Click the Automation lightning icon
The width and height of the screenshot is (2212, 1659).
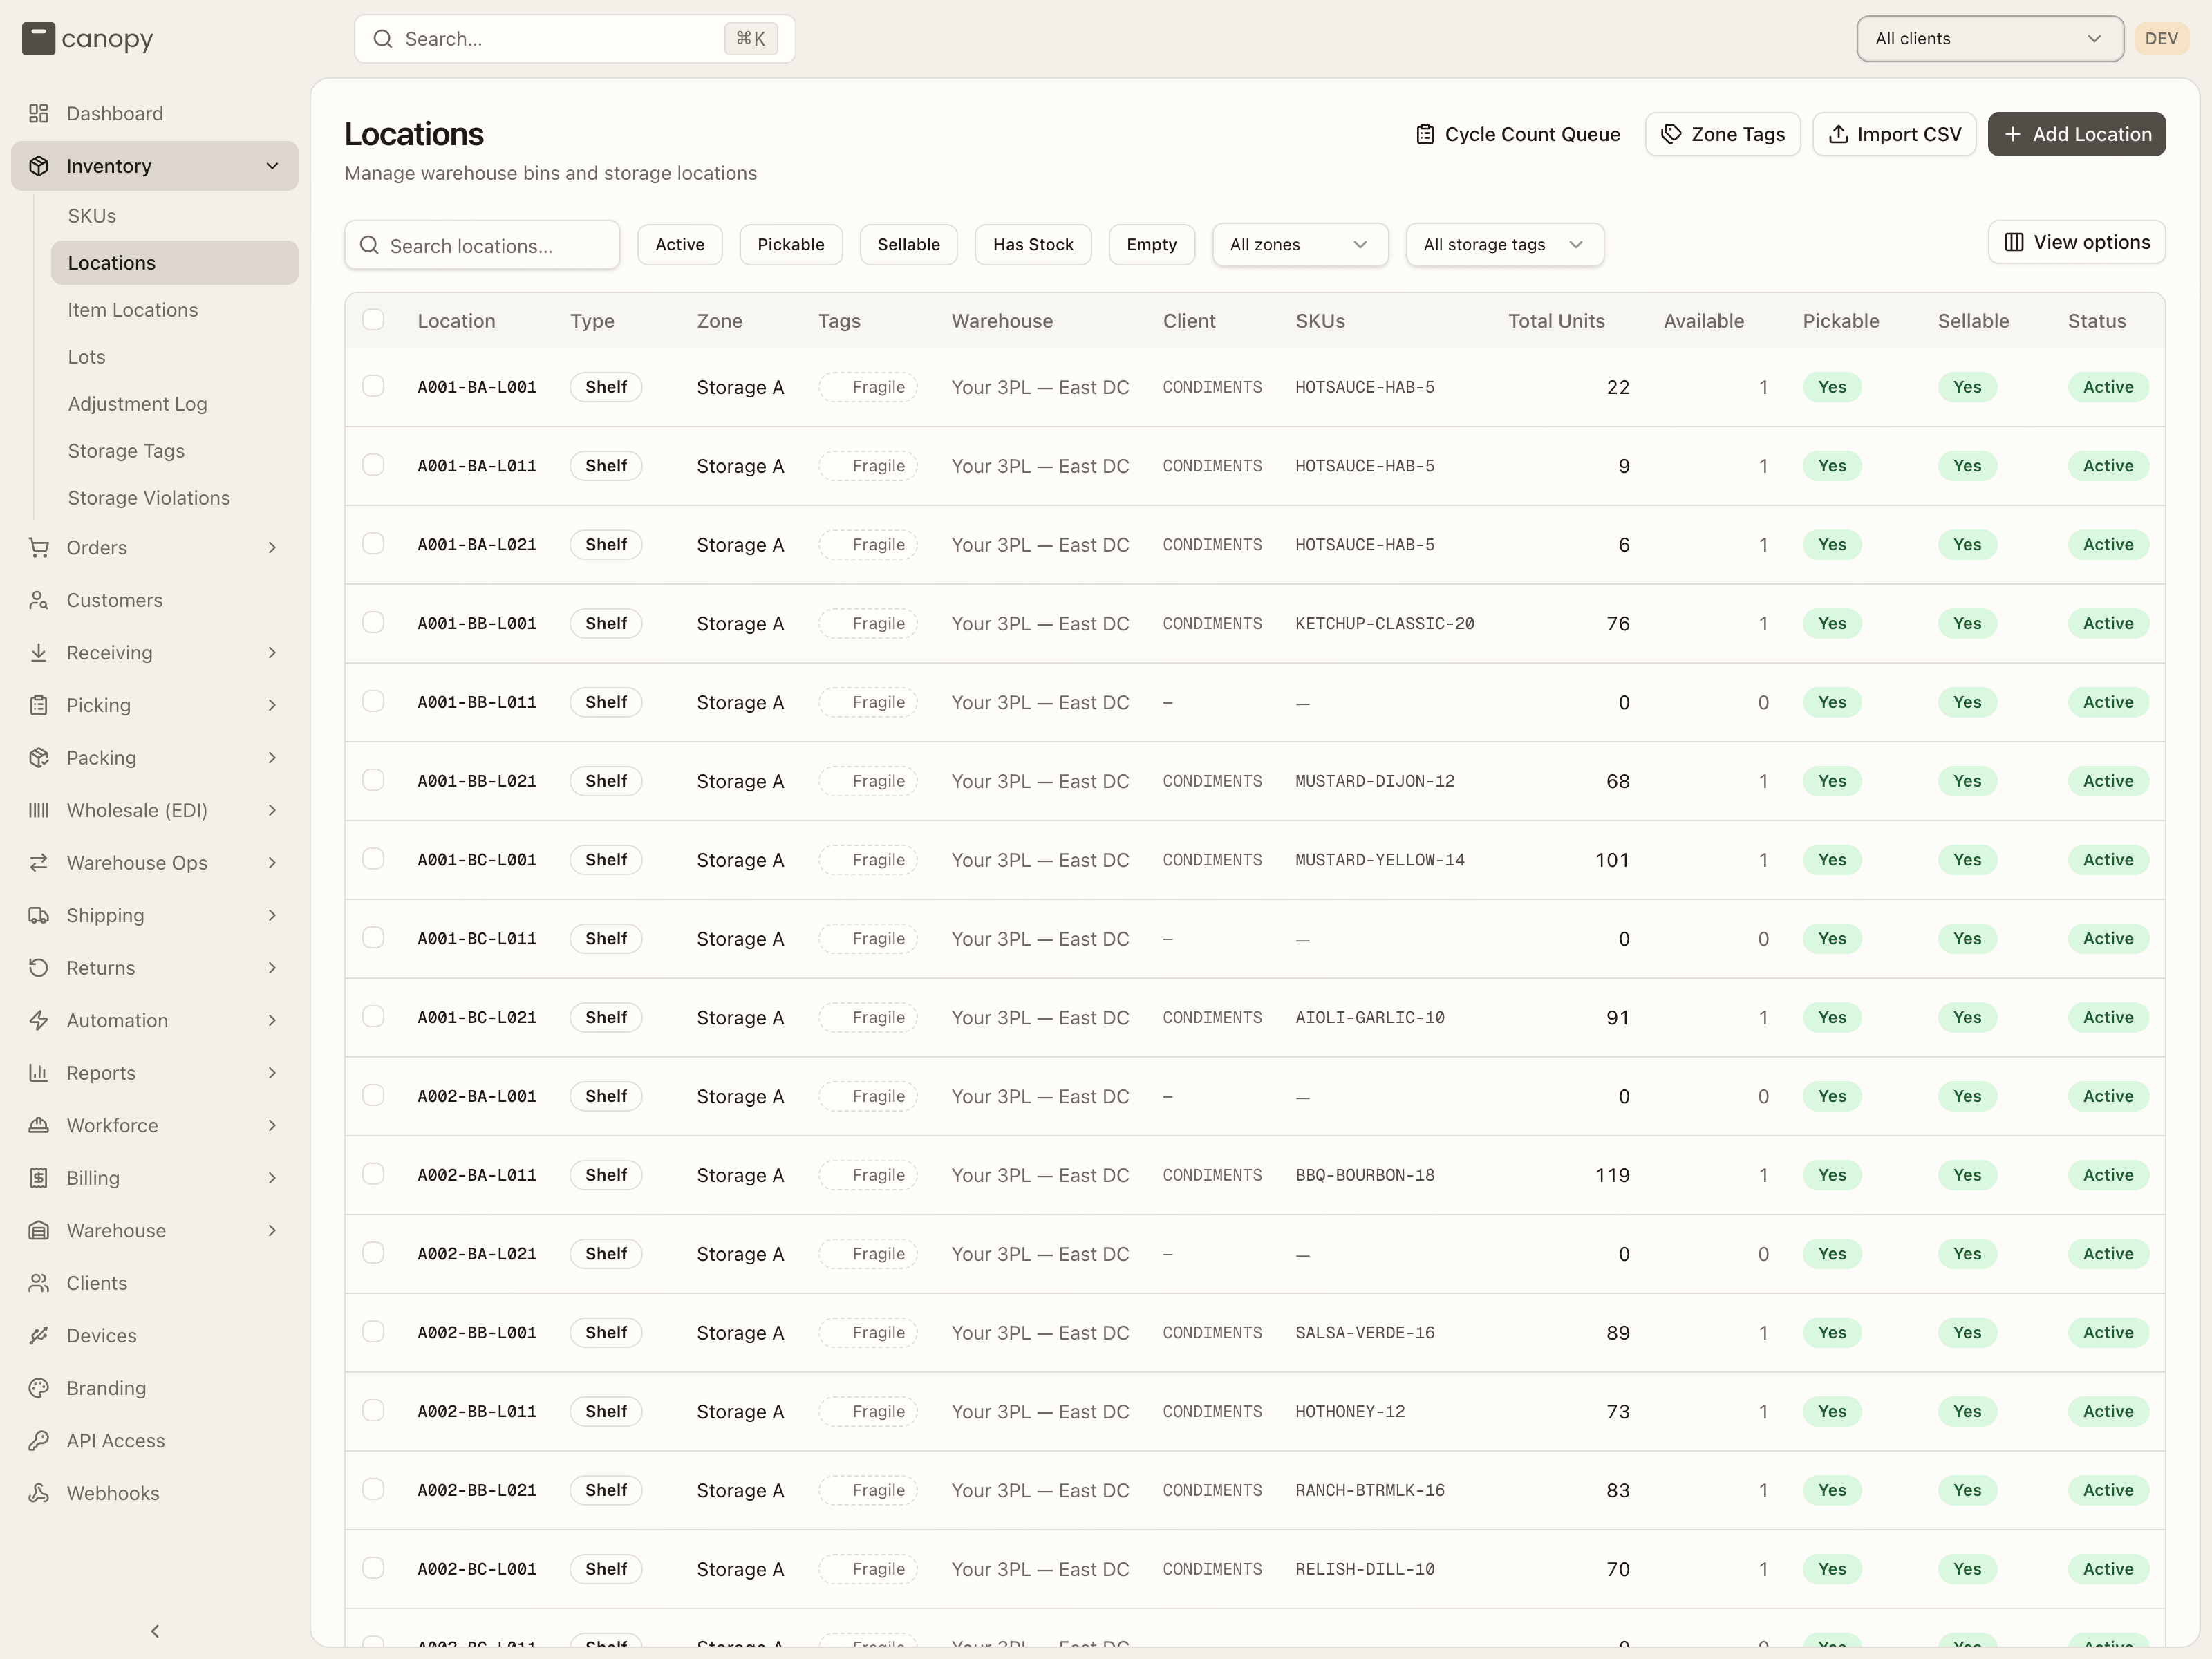39,1020
